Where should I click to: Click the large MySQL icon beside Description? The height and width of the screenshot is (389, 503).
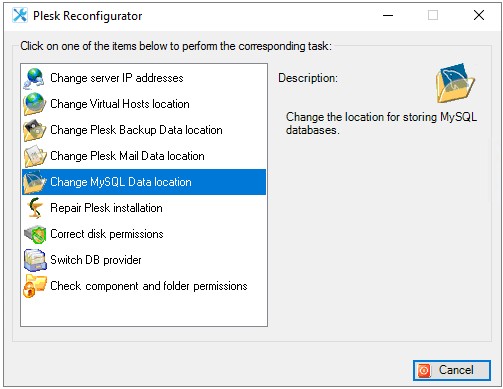click(x=455, y=83)
